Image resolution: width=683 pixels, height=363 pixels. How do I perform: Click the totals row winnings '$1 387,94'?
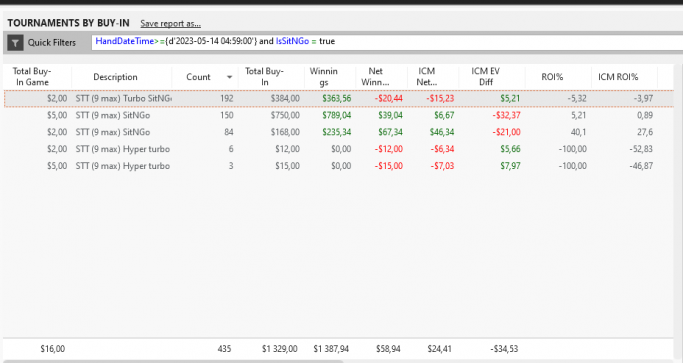coord(331,349)
